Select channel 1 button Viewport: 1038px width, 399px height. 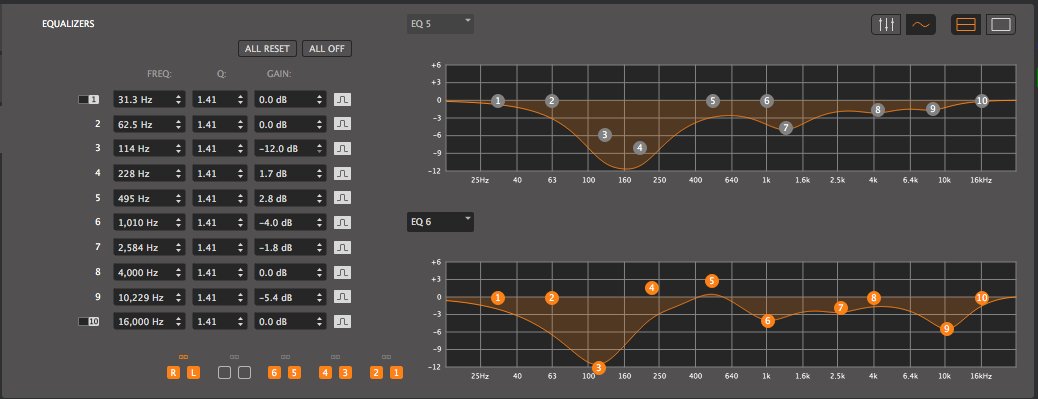[396, 373]
